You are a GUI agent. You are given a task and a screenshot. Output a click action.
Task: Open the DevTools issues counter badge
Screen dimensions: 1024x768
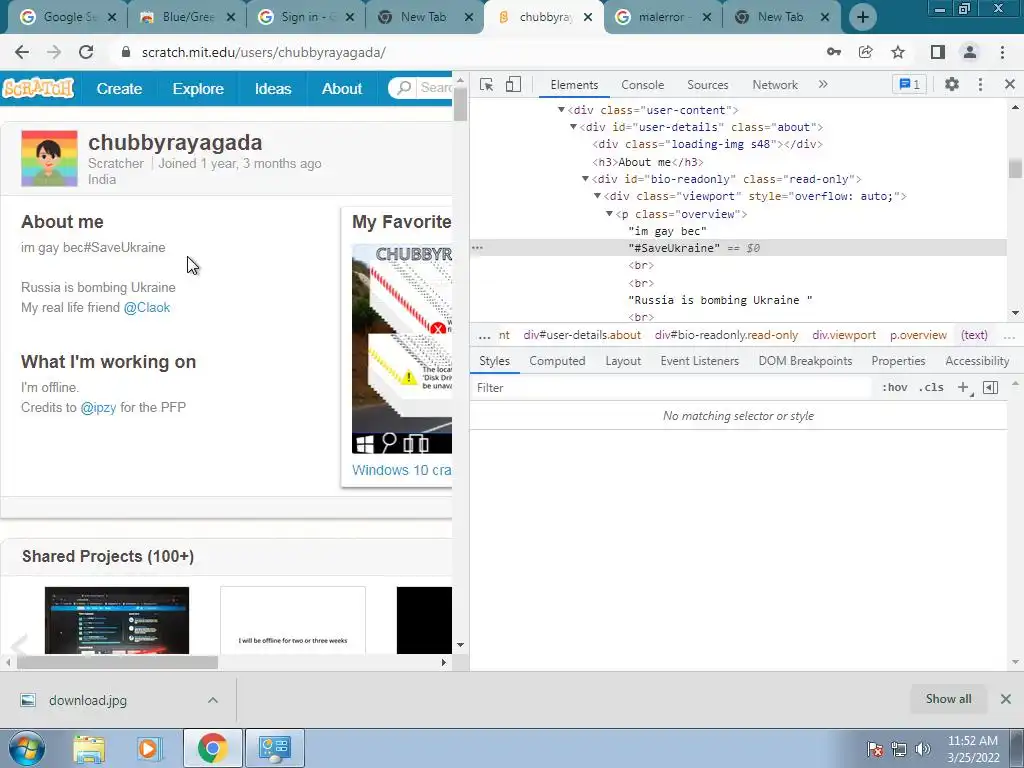[x=909, y=84]
